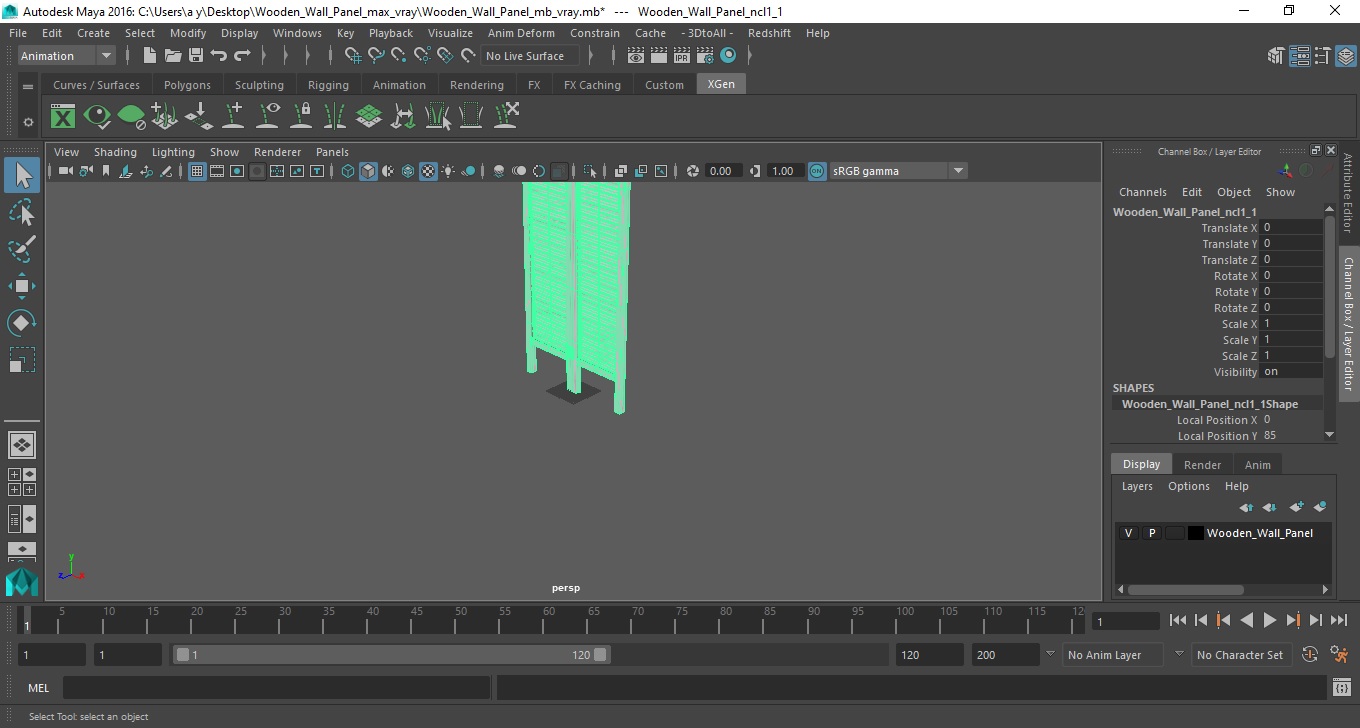This screenshot has height=728, width=1360.
Task: Click the Wooden_Wall_Panel layer color swatch
Action: pyautogui.click(x=1195, y=533)
